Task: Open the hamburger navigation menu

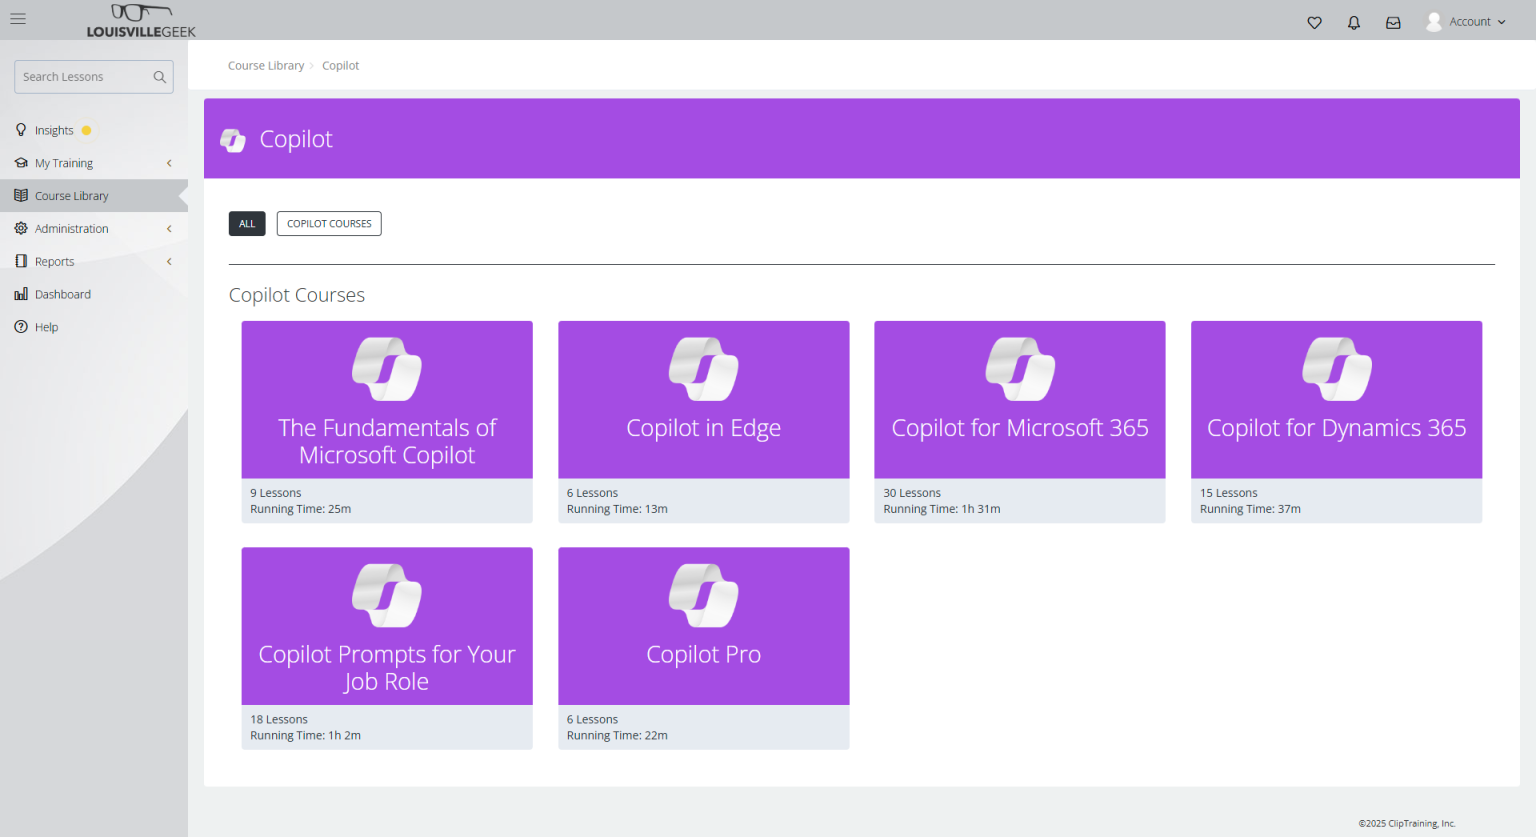Action: coord(17,18)
